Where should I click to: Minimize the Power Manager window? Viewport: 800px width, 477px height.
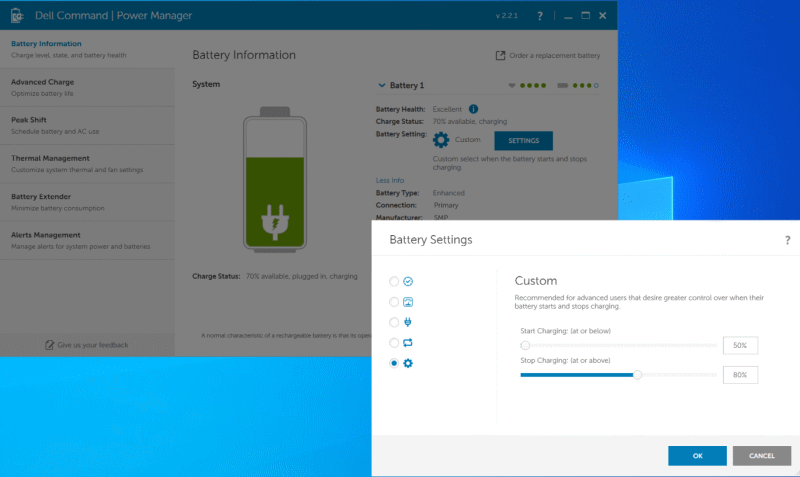pos(568,16)
